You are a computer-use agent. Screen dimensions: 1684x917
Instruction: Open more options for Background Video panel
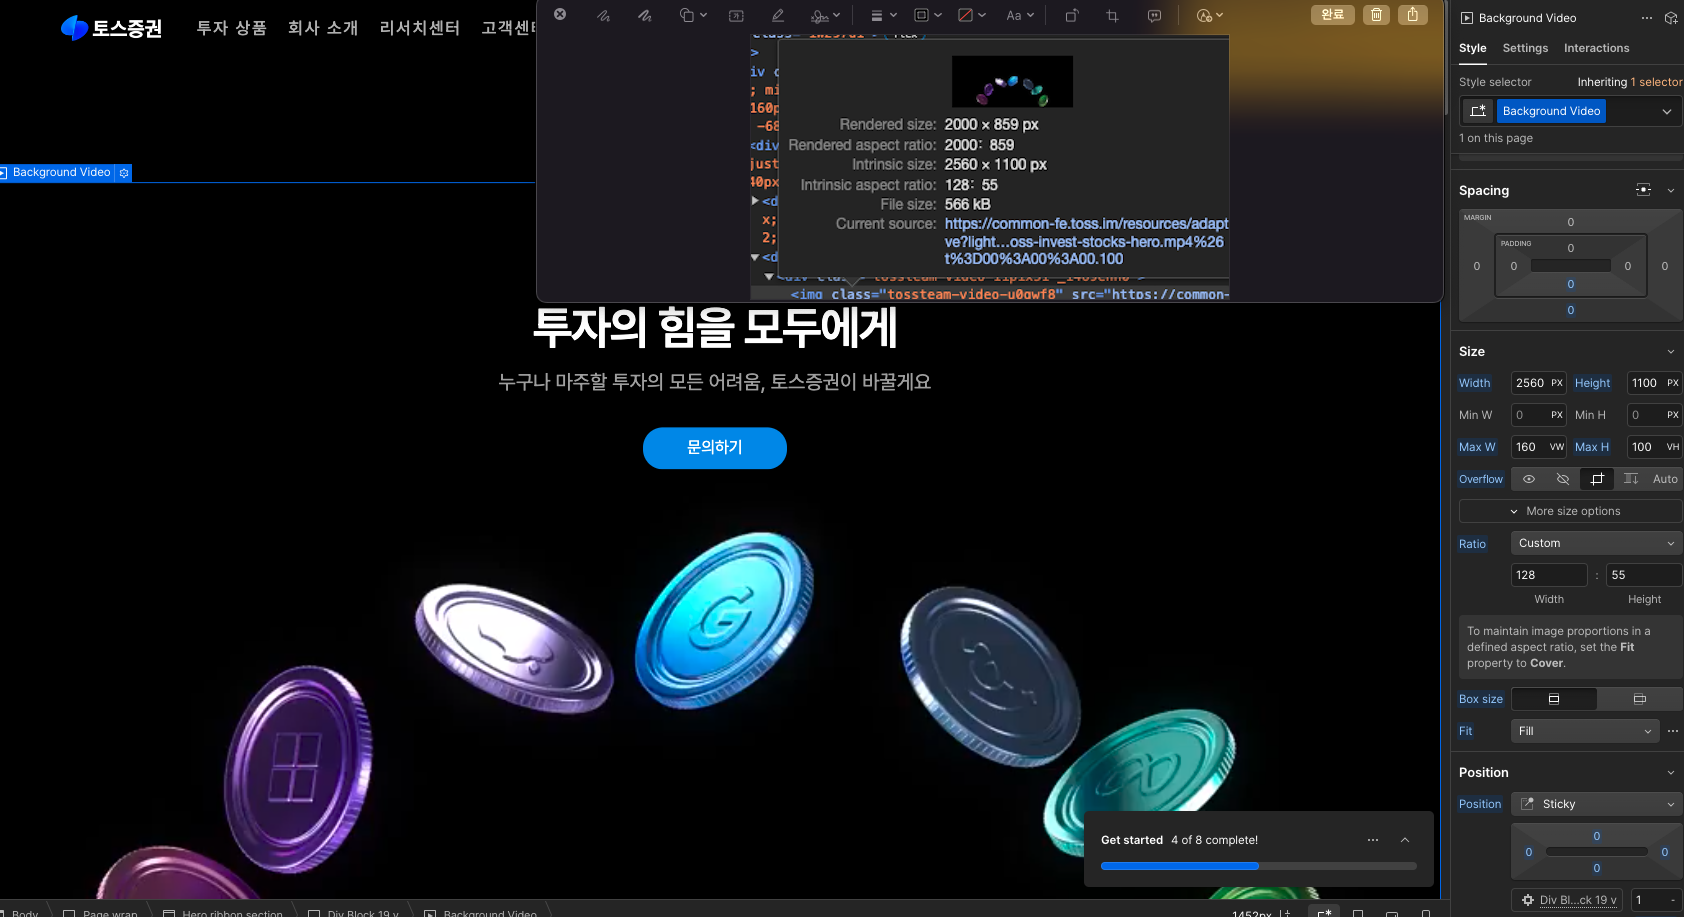click(1647, 18)
